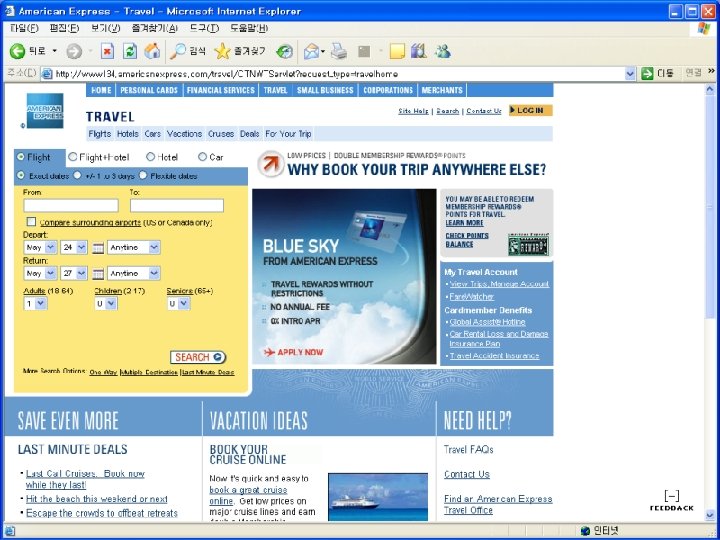Click the IE Back arrow icon
The height and width of the screenshot is (540, 720).
click(17, 51)
